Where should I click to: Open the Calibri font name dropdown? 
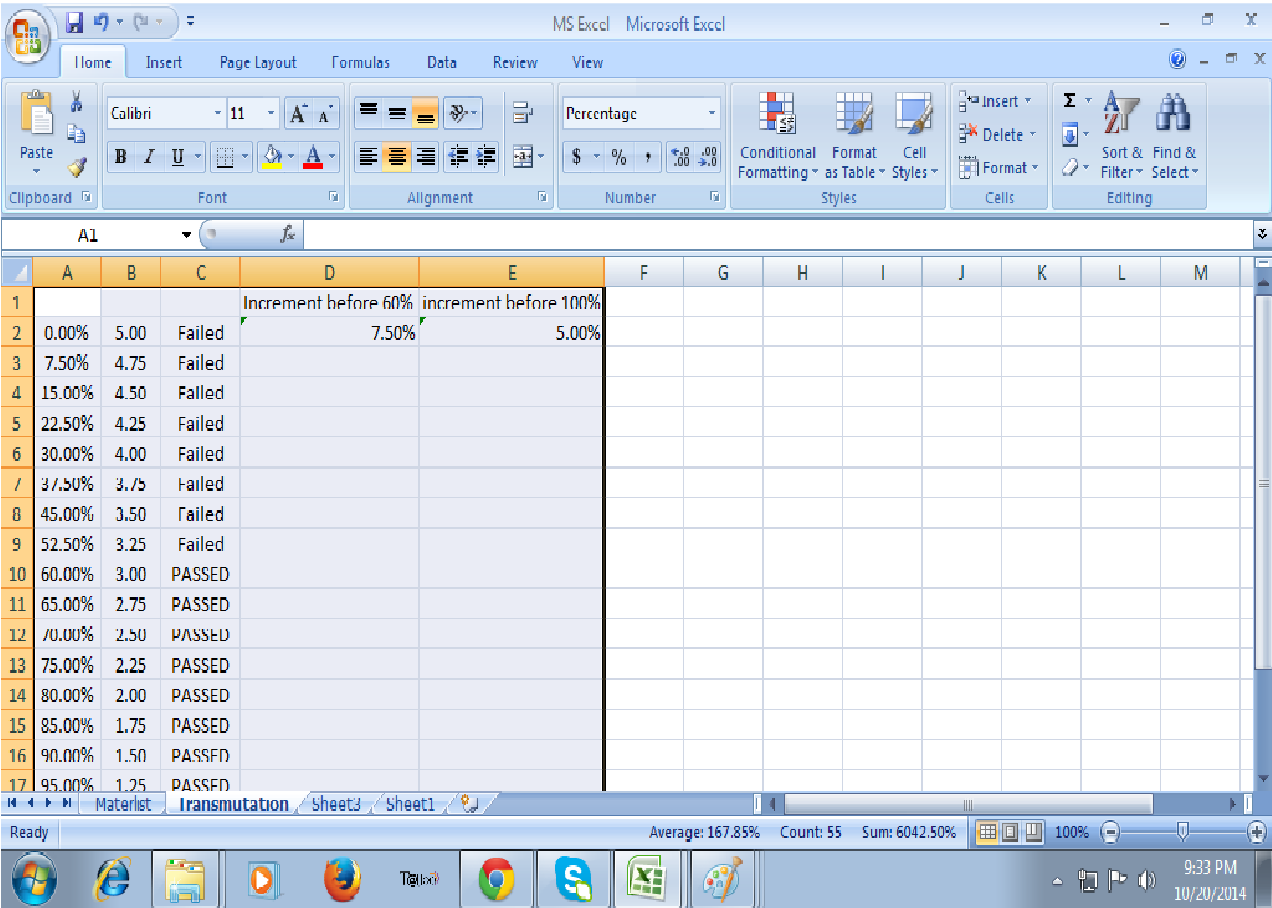[218, 114]
